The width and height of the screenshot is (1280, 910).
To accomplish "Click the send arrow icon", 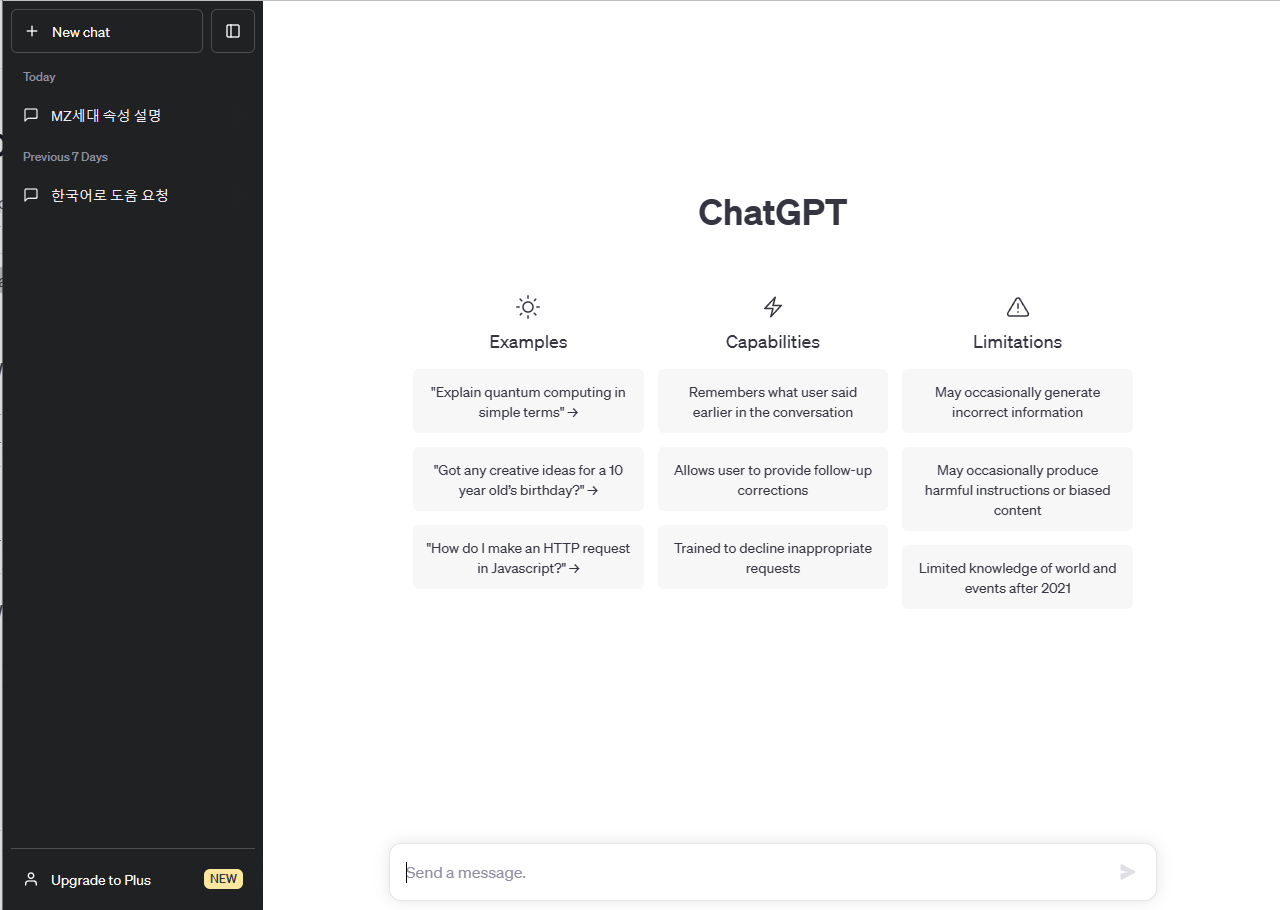I will tap(1128, 872).
